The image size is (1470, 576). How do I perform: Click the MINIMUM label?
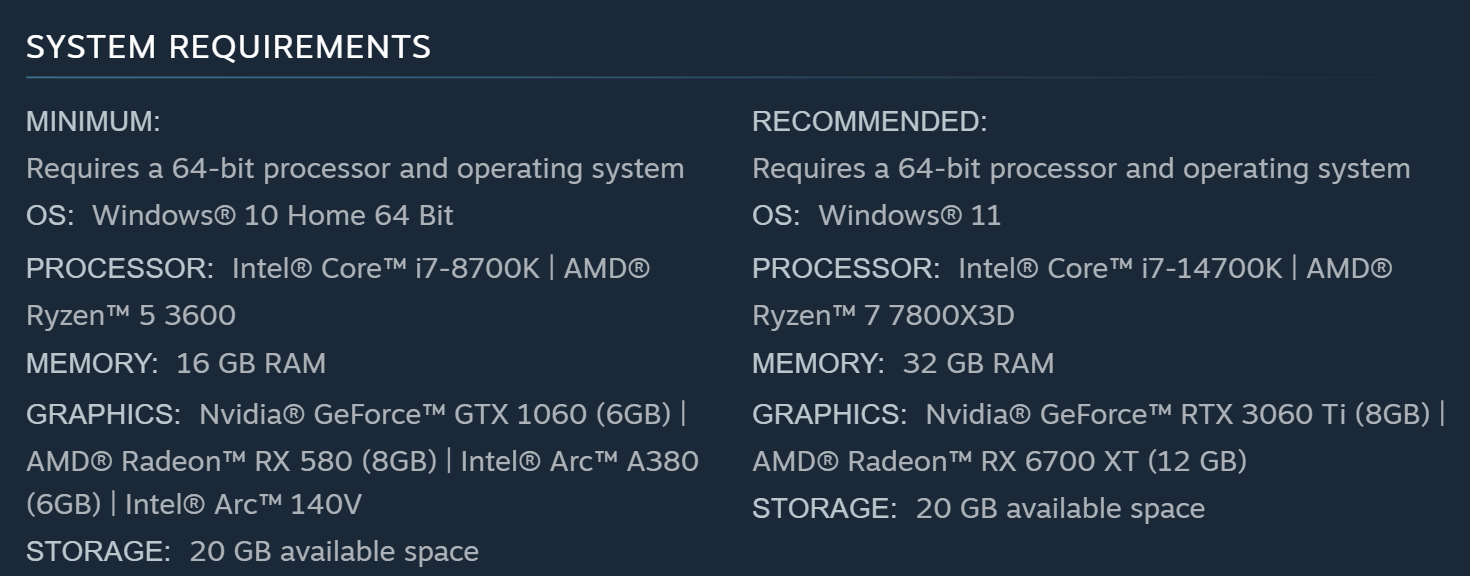[x=93, y=122]
